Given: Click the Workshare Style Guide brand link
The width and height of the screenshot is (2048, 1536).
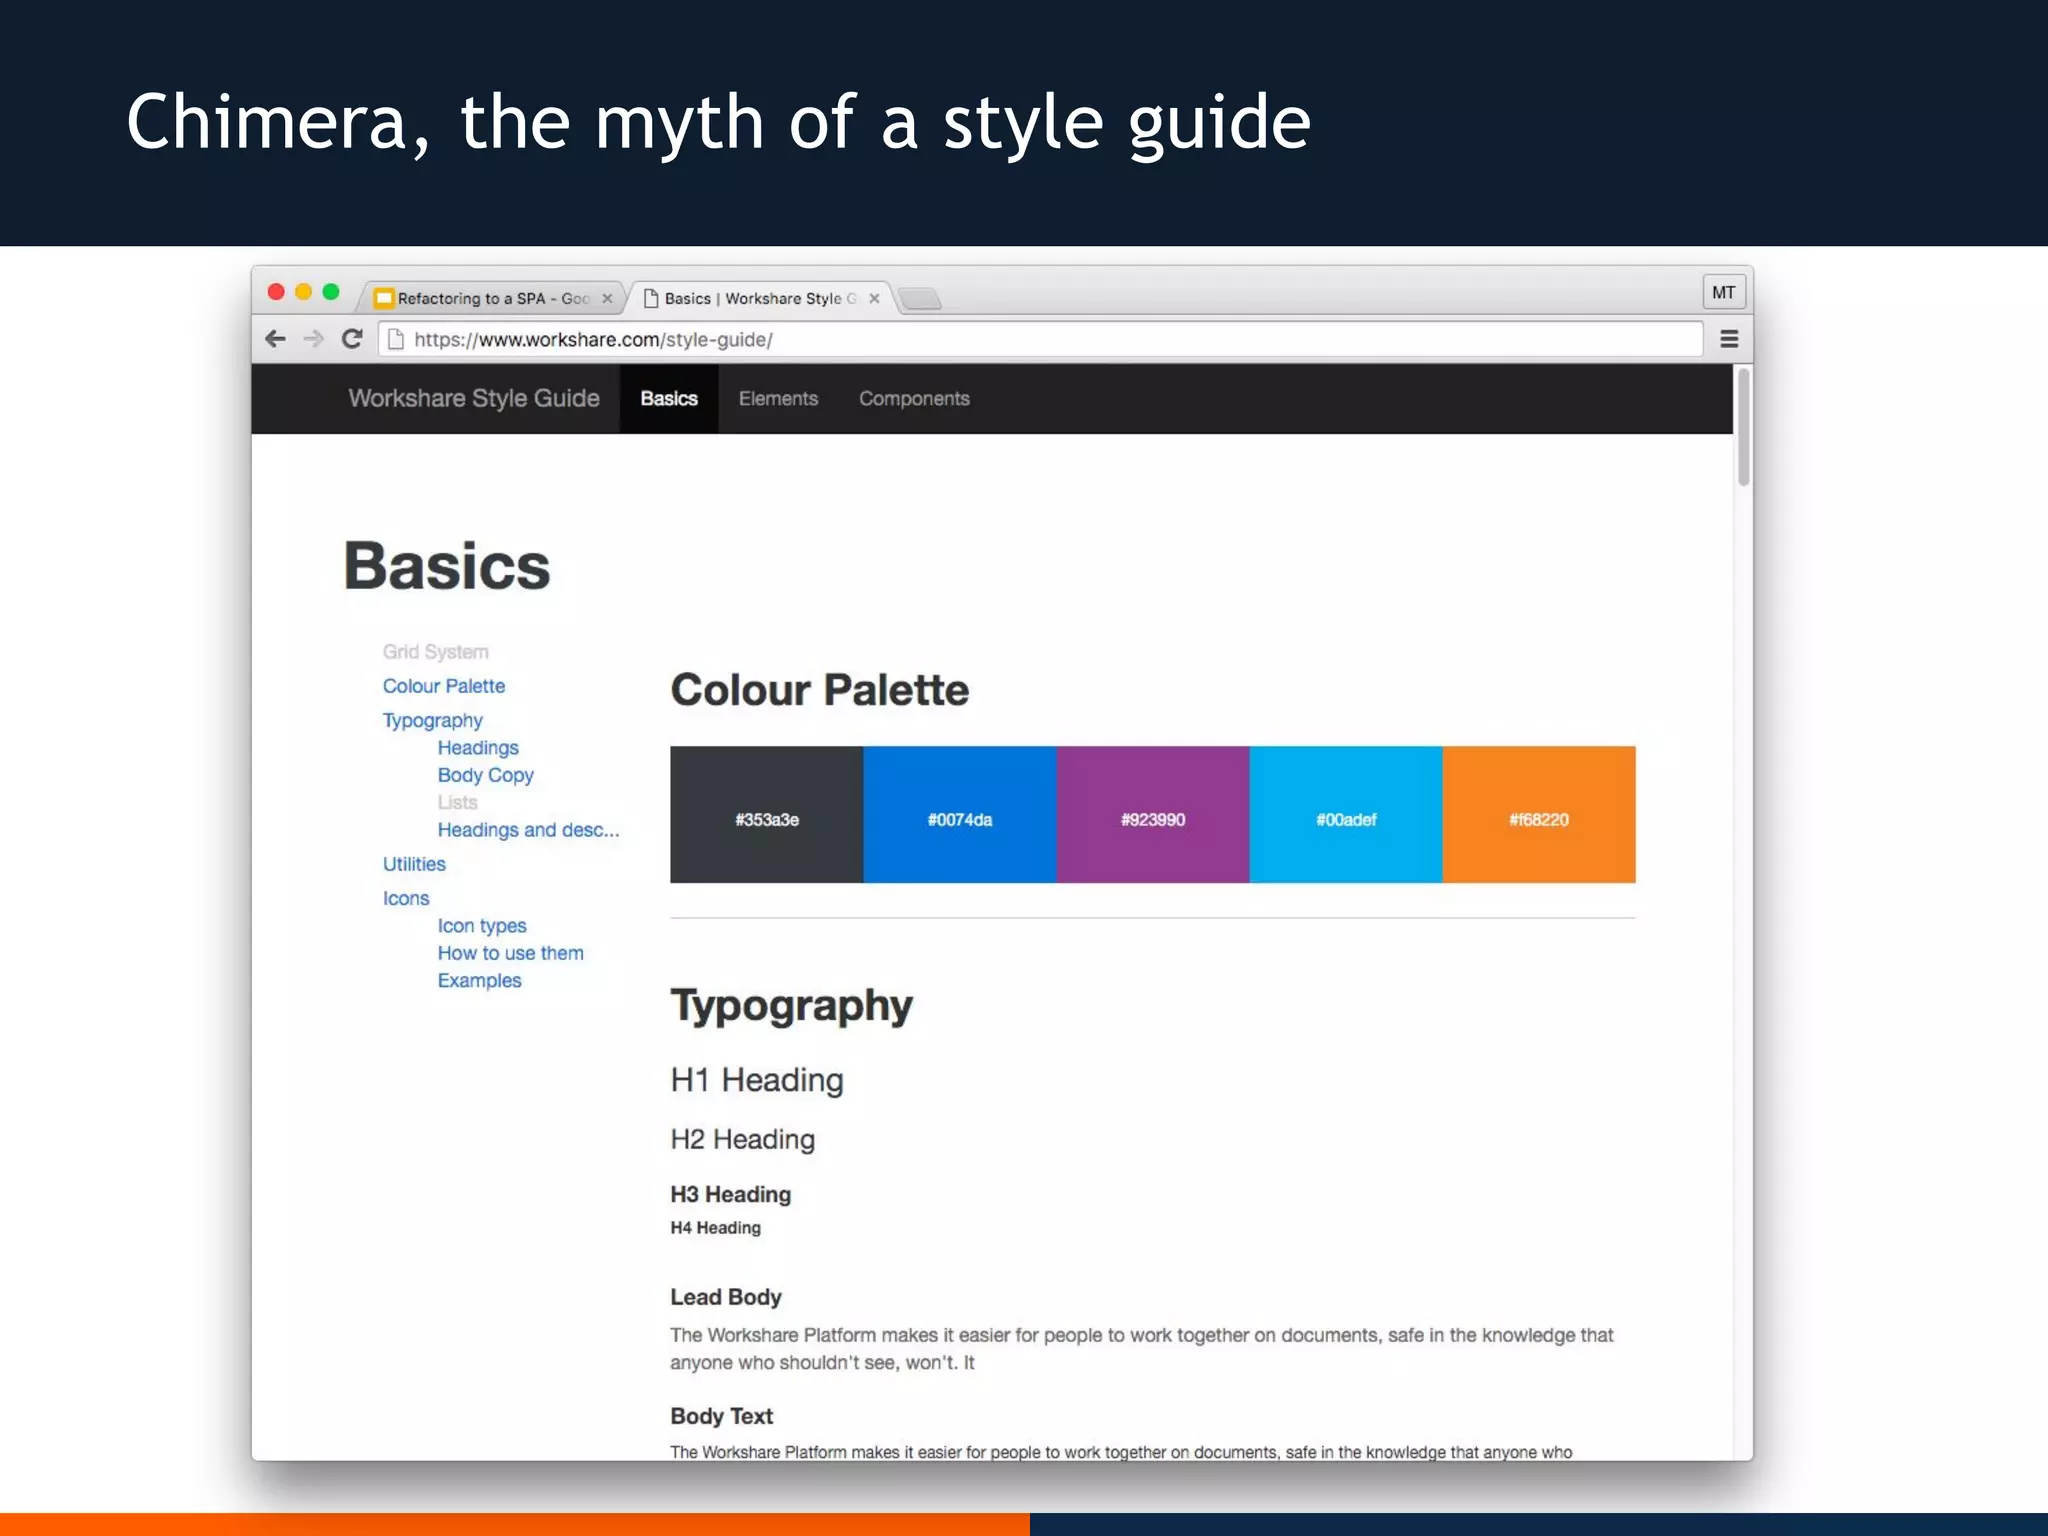Looking at the screenshot, I should pos(474,399).
